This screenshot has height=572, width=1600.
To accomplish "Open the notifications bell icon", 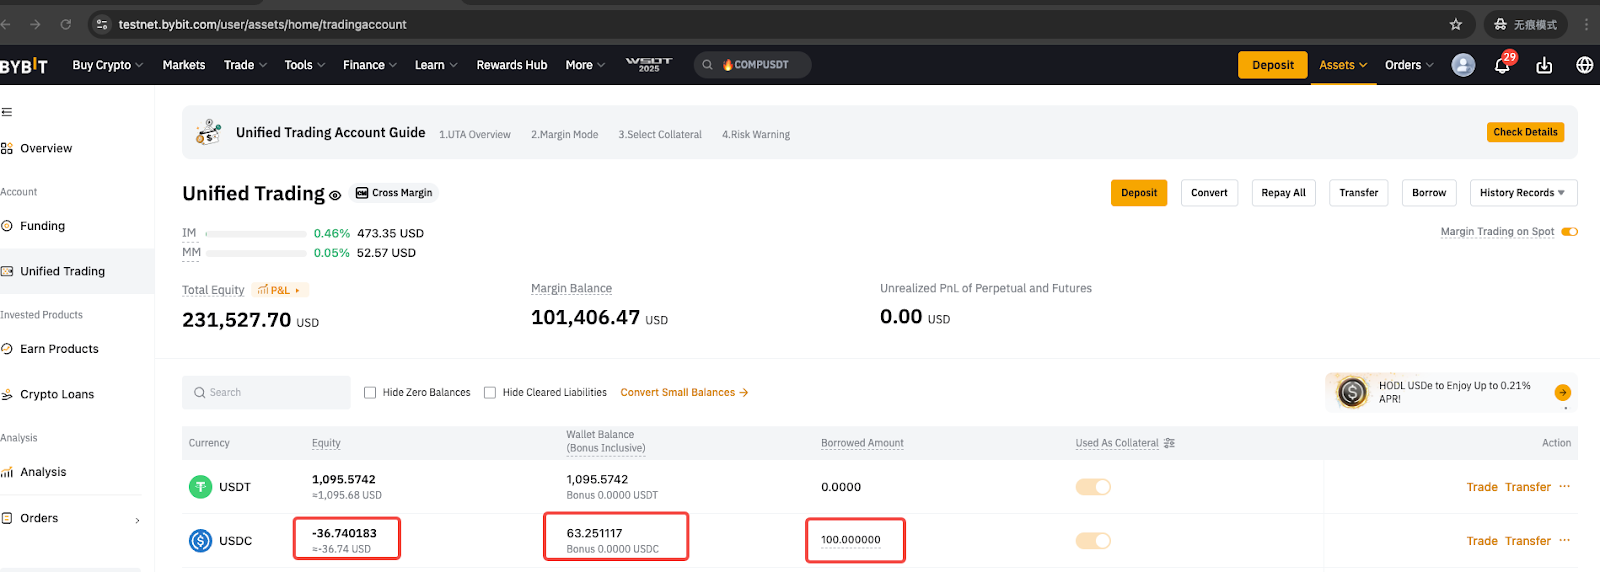I will point(1502,65).
